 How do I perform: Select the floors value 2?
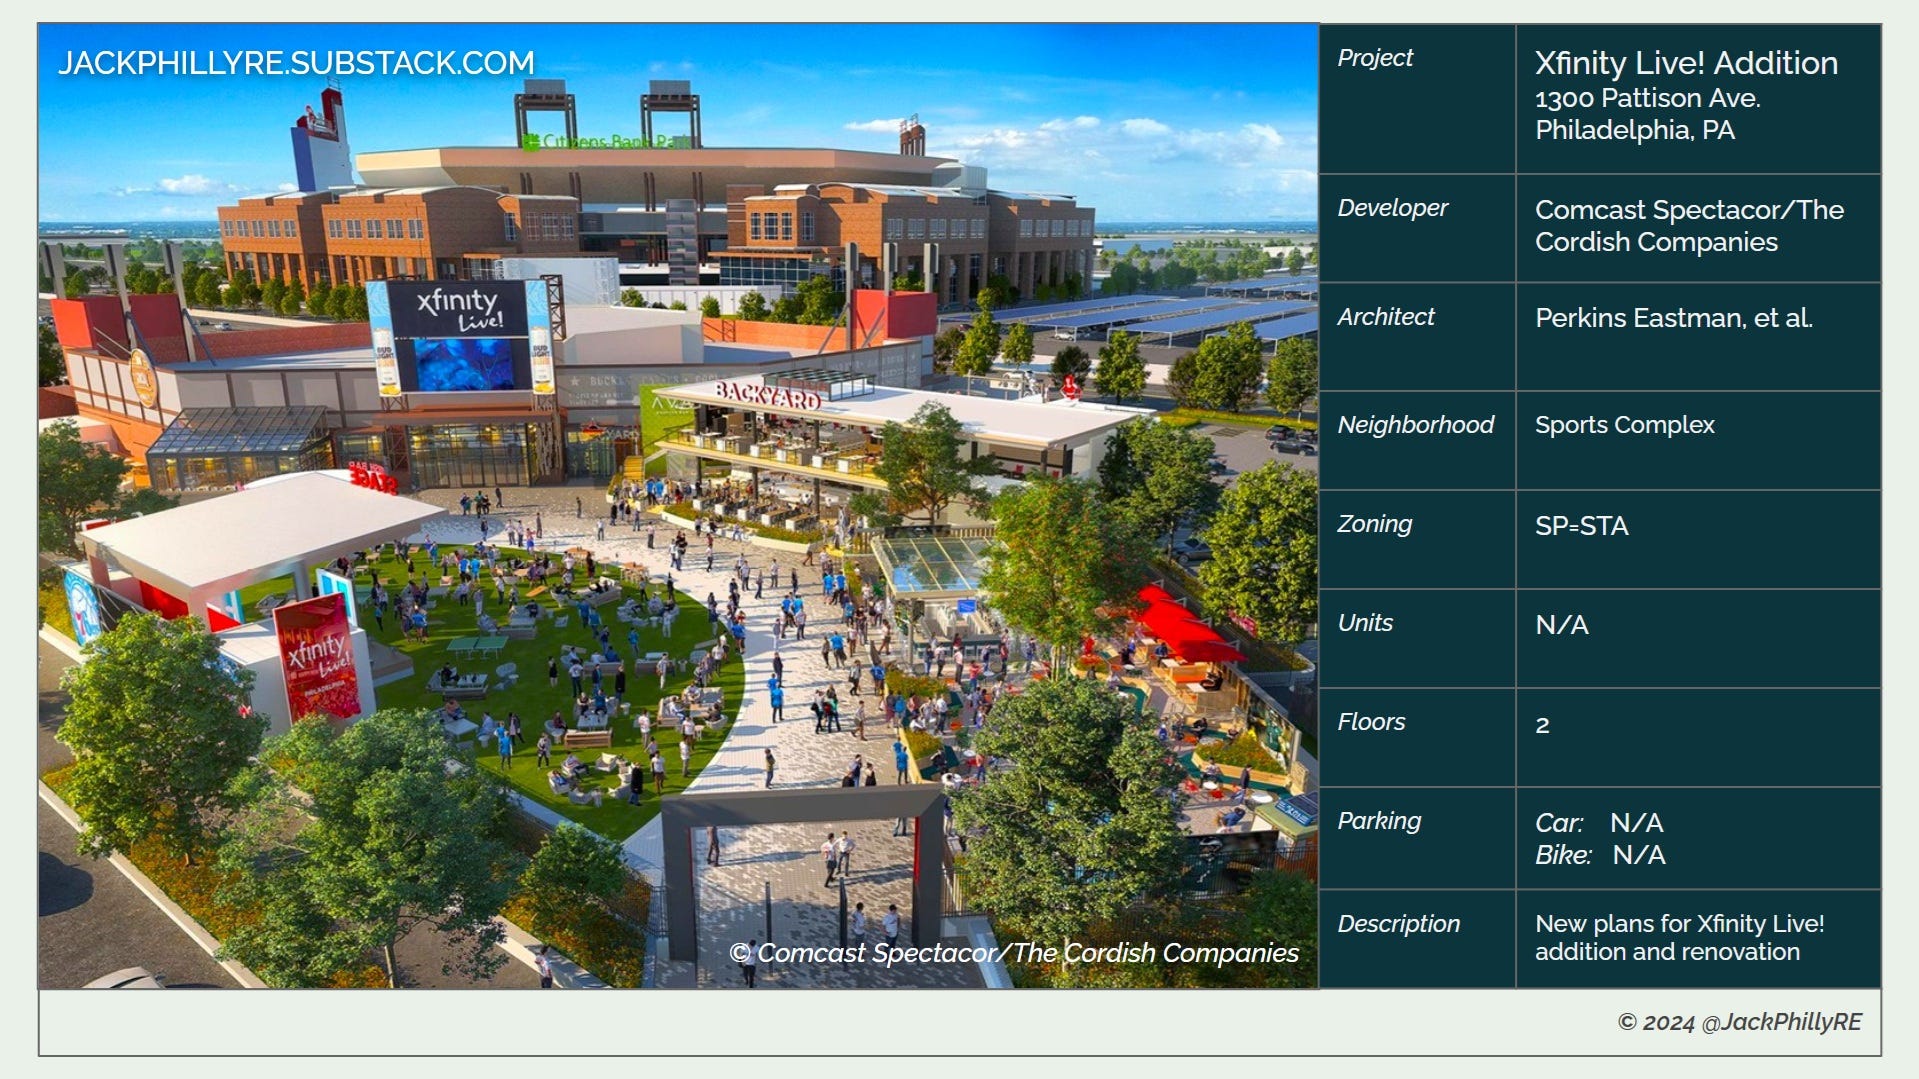[1542, 725]
